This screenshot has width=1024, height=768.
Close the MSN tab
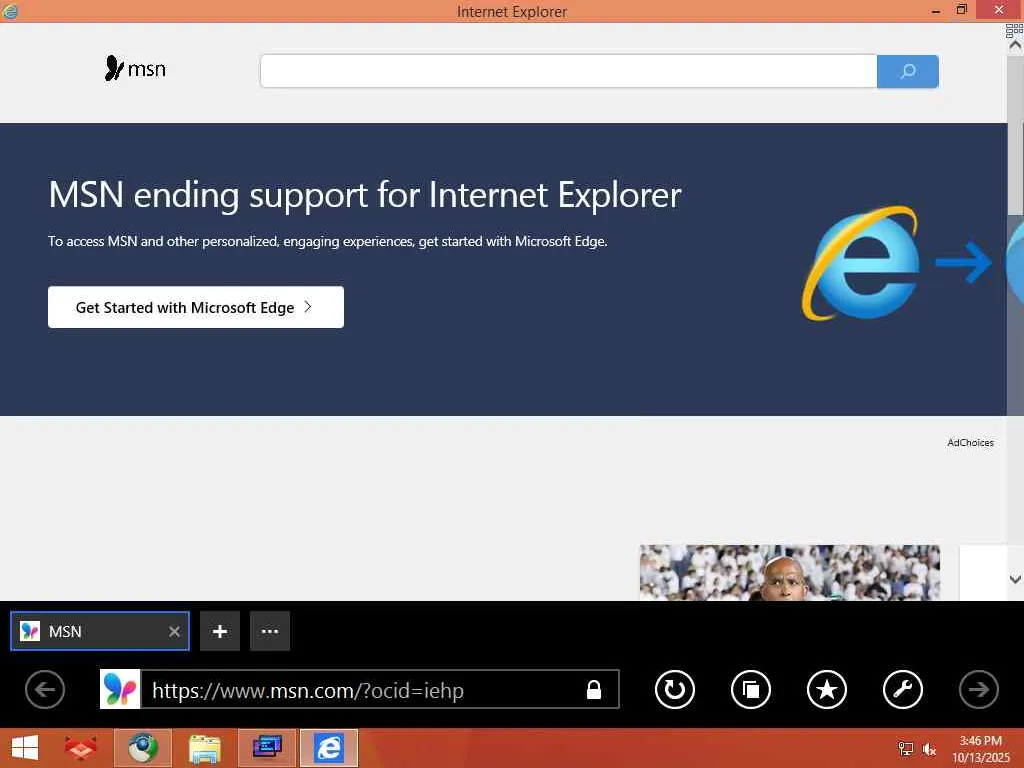(174, 632)
